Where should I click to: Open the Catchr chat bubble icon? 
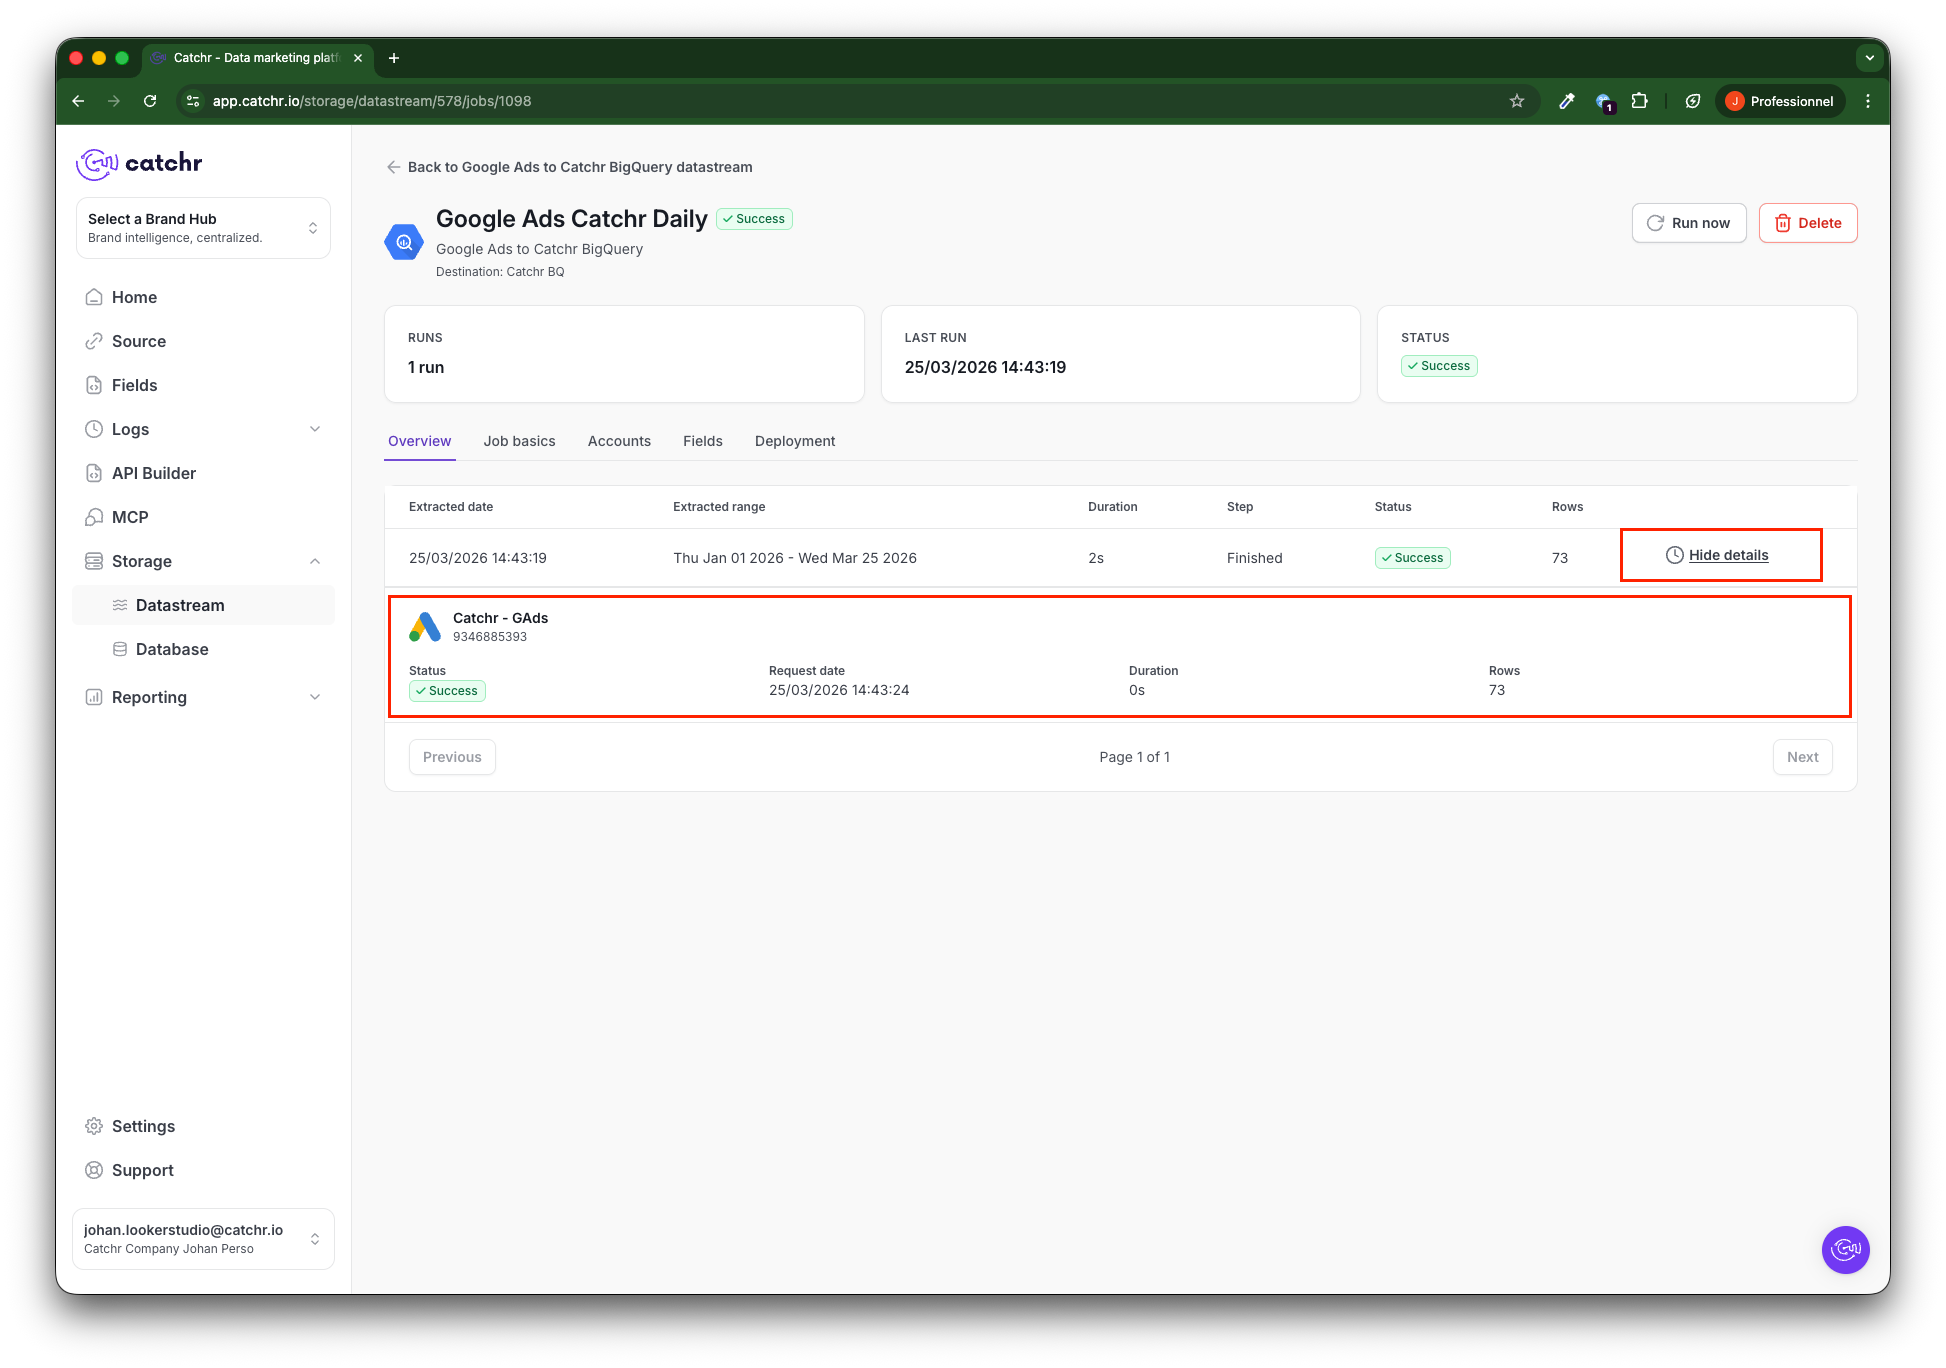(x=1845, y=1249)
